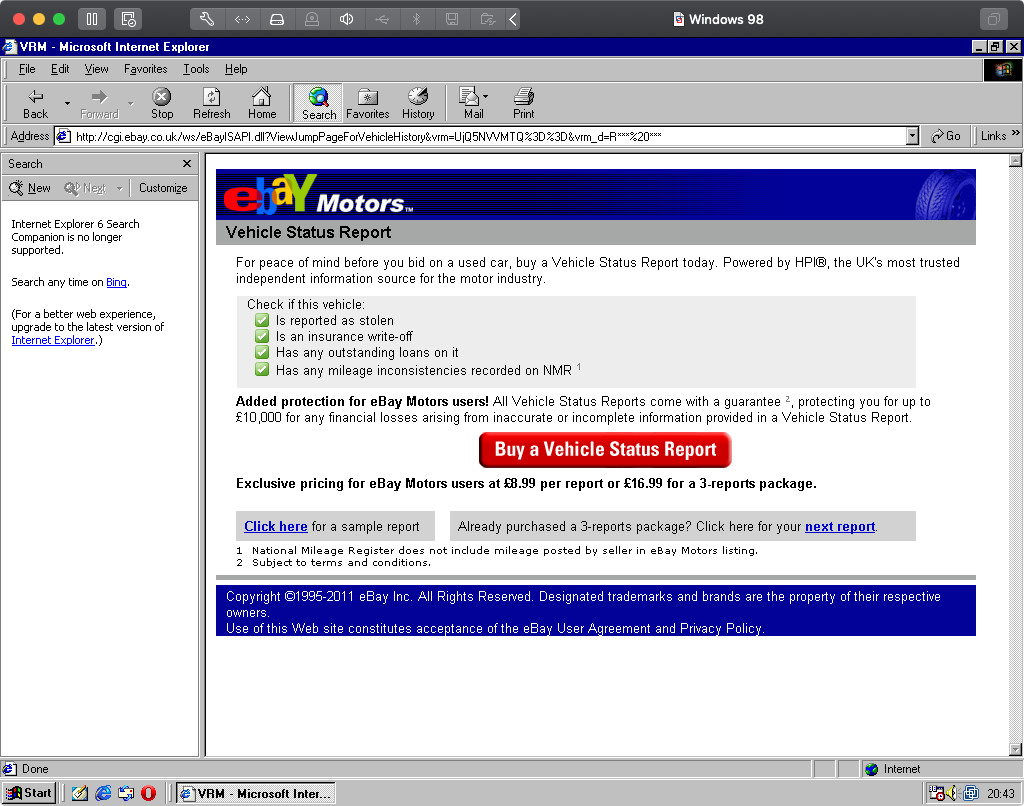
Task: Click the shared folder icon in VM toolbar
Action: click(x=487, y=19)
